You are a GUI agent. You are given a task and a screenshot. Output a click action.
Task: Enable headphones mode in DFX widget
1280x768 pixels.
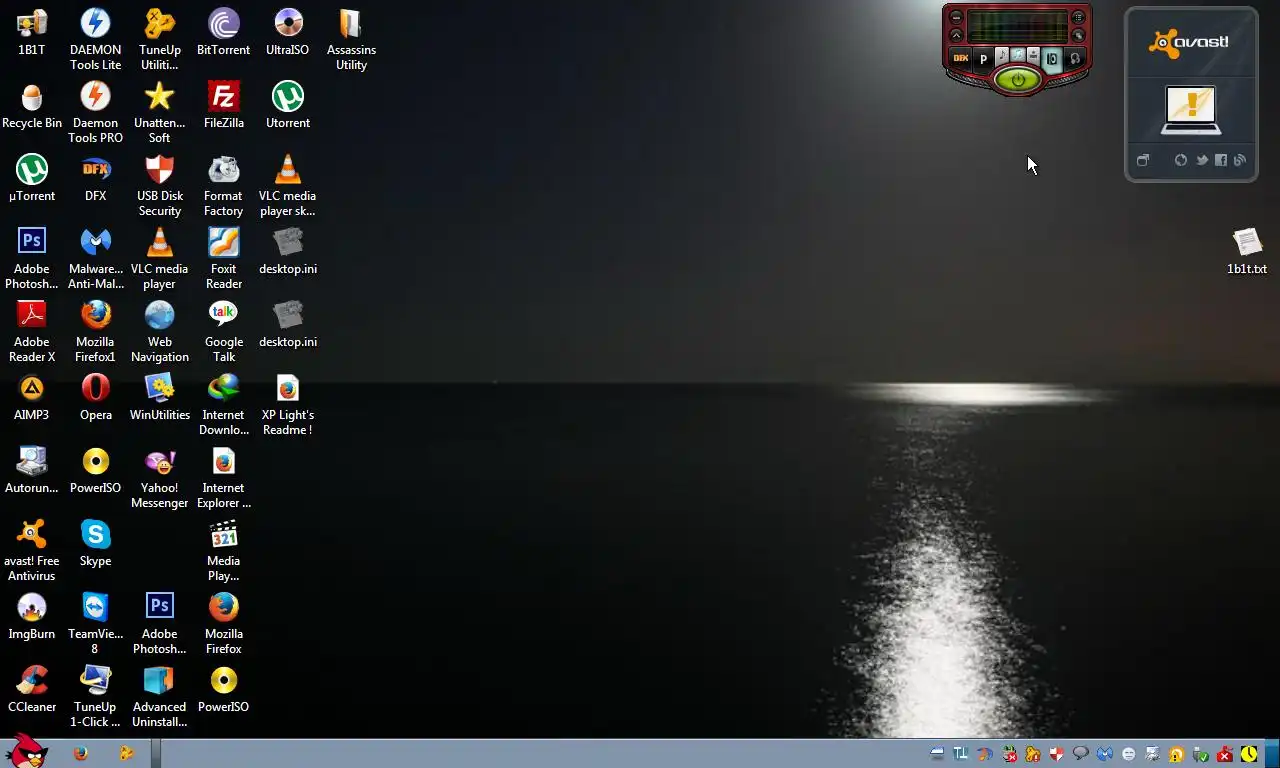point(1075,59)
